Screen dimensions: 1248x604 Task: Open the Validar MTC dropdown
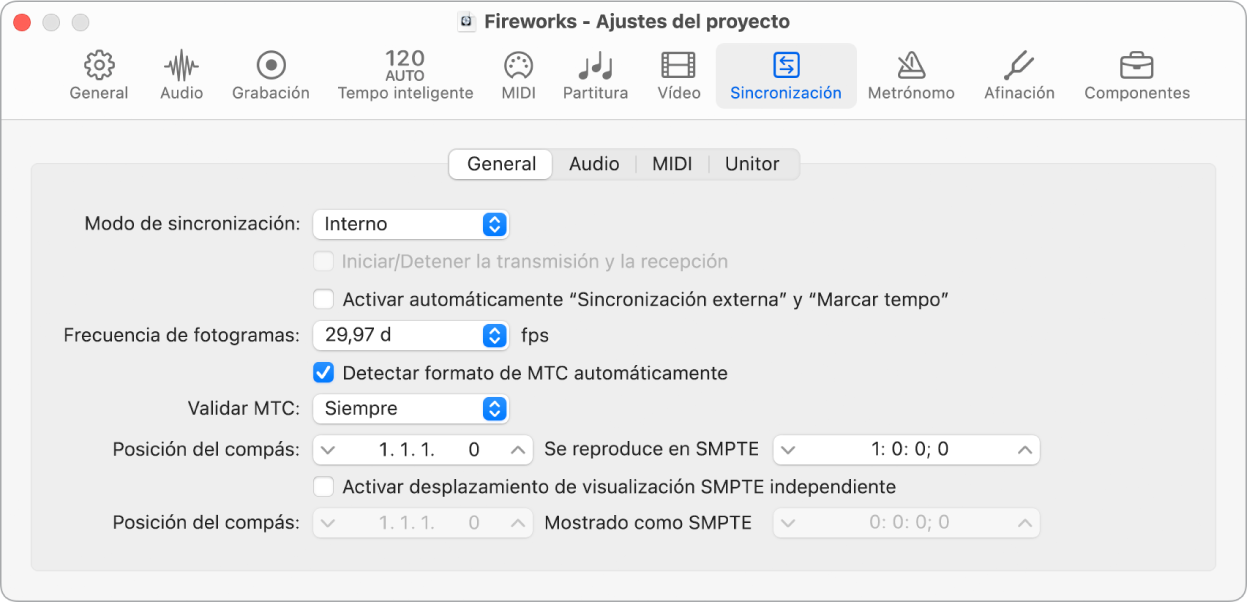tap(410, 409)
